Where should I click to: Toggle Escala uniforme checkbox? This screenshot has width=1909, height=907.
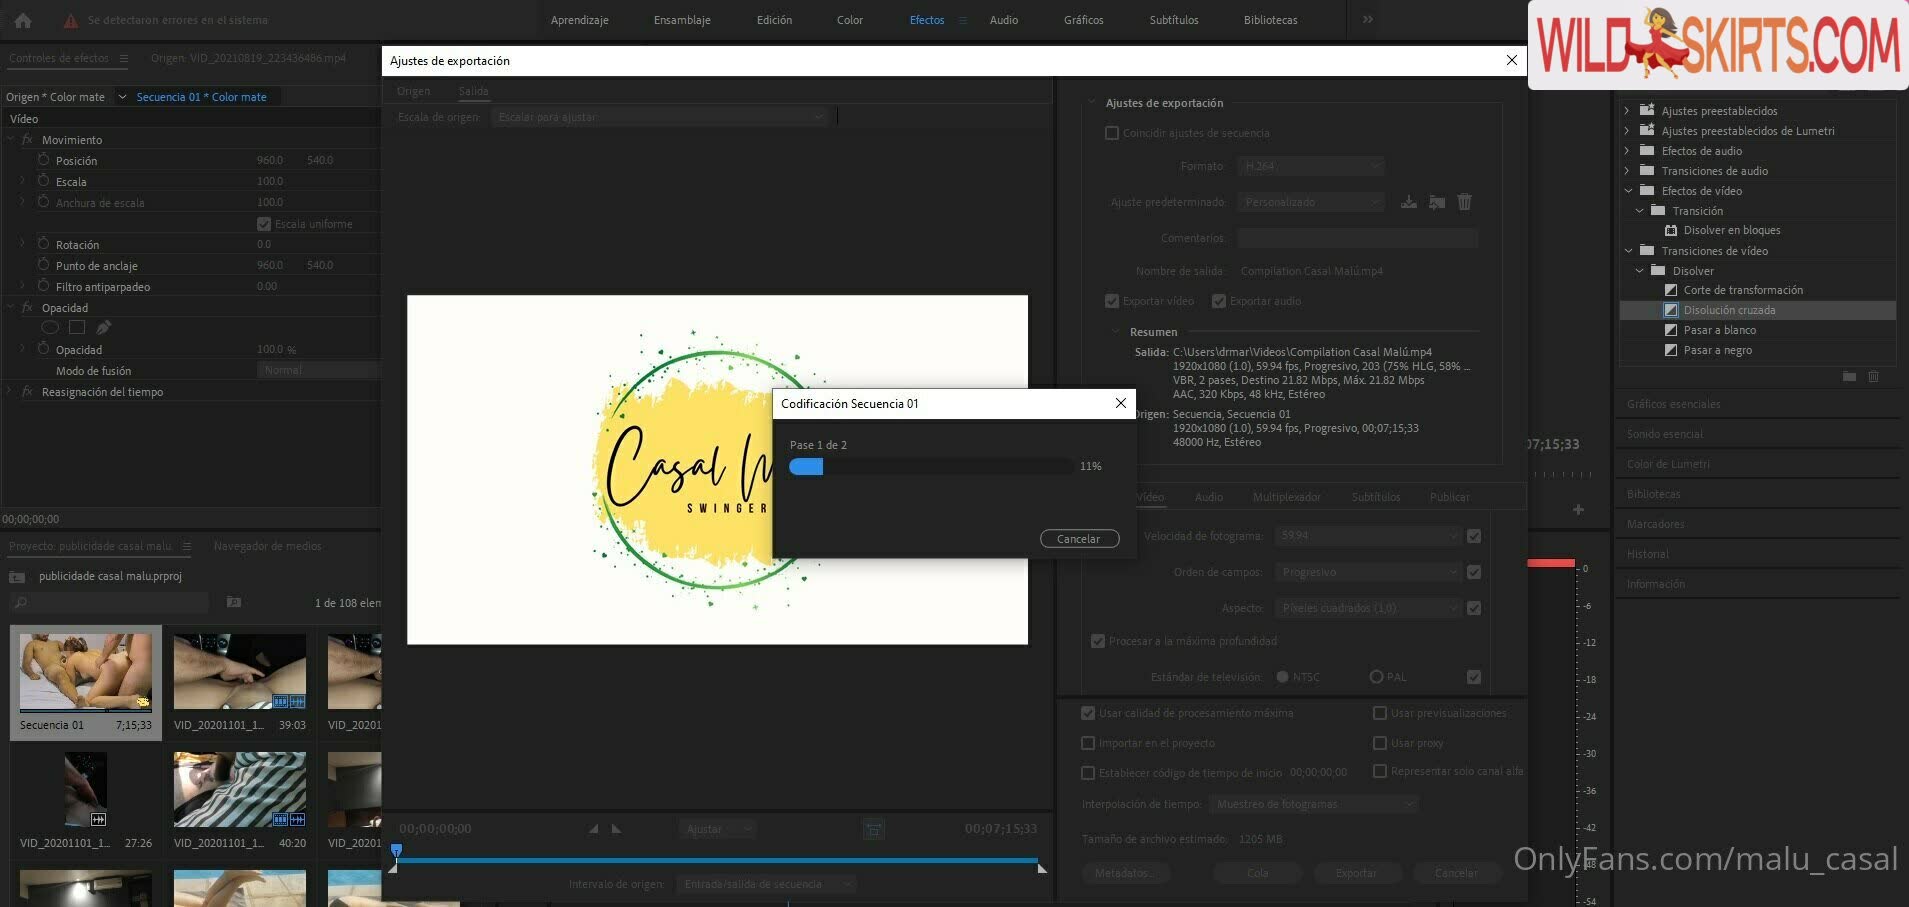[x=264, y=224]
